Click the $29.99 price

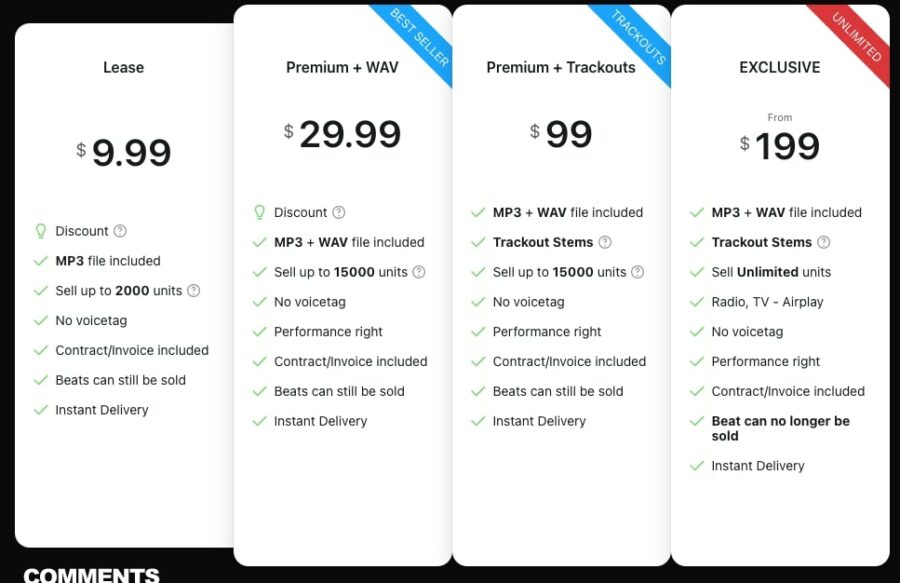point(342,134)
